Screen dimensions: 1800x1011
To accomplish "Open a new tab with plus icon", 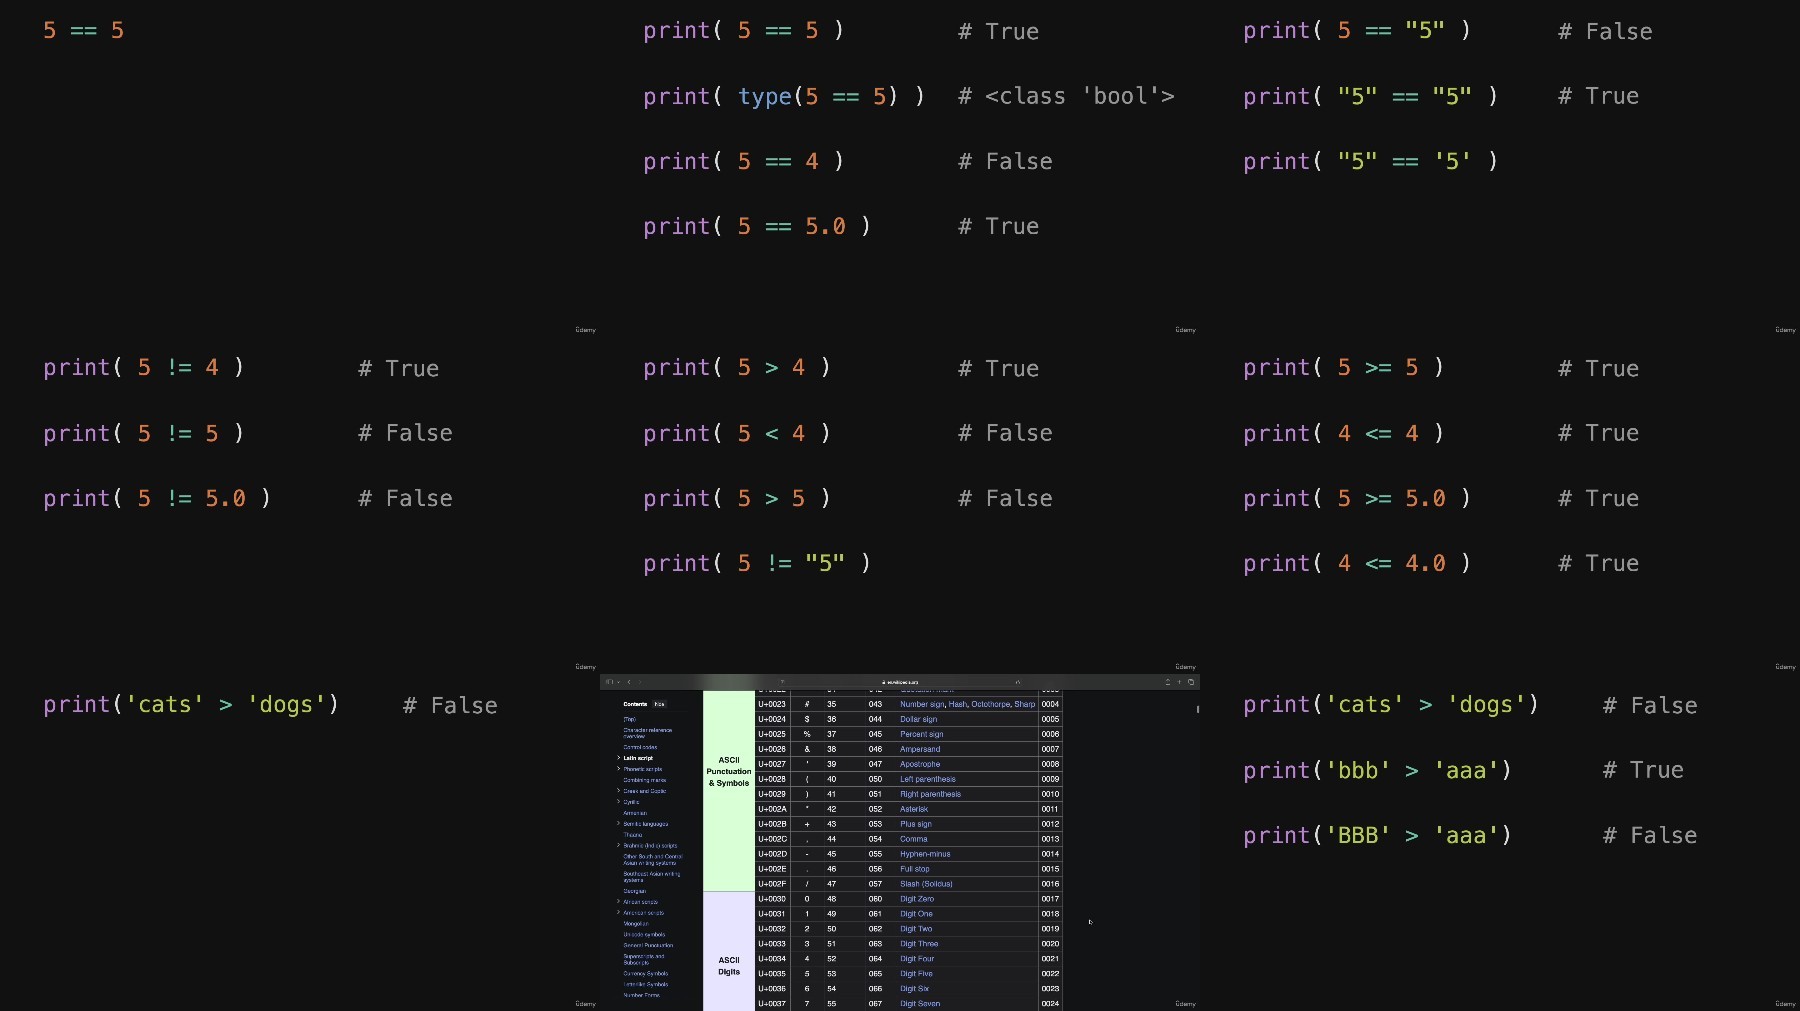I will pos(1179,682).
